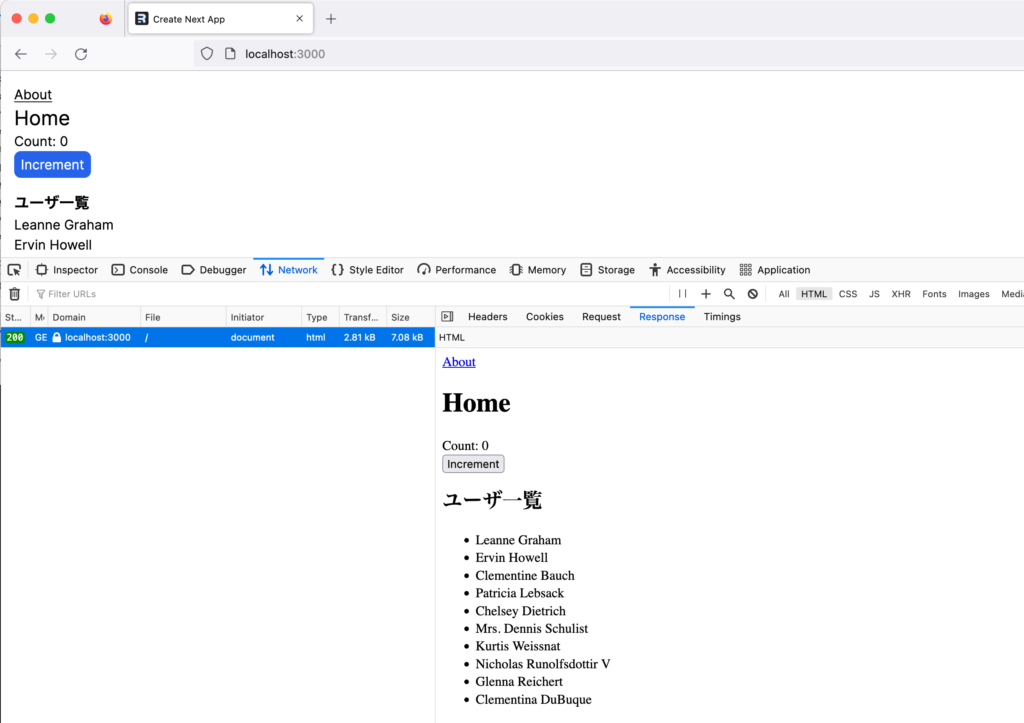Click the HTML label above response preview
This screenshot has width=1024, height=723.
(451, 338)
